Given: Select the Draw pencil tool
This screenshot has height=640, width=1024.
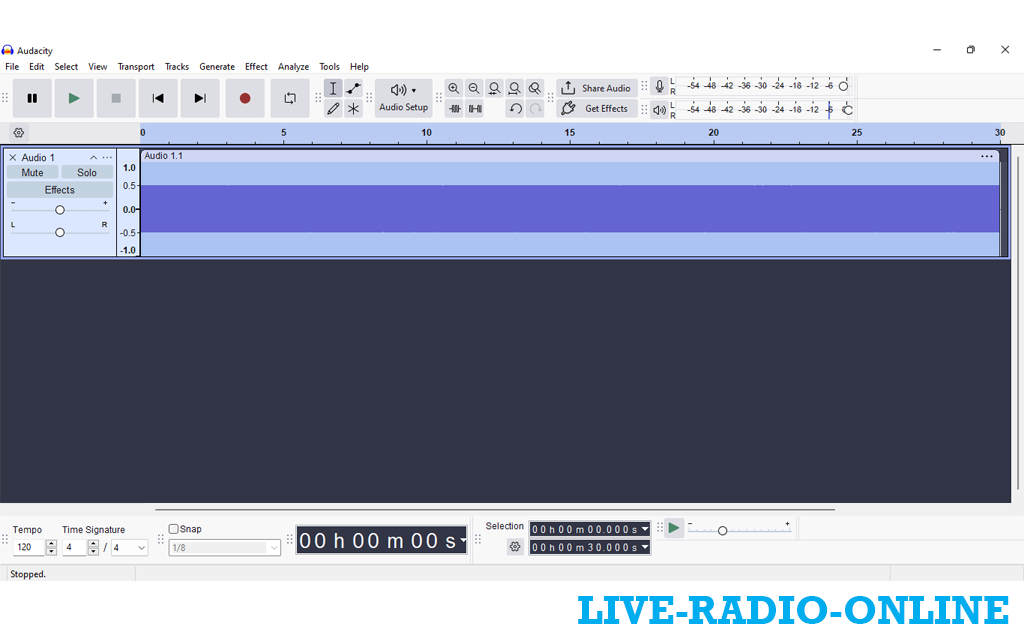Looking at the screenshot, I should 333,108.
